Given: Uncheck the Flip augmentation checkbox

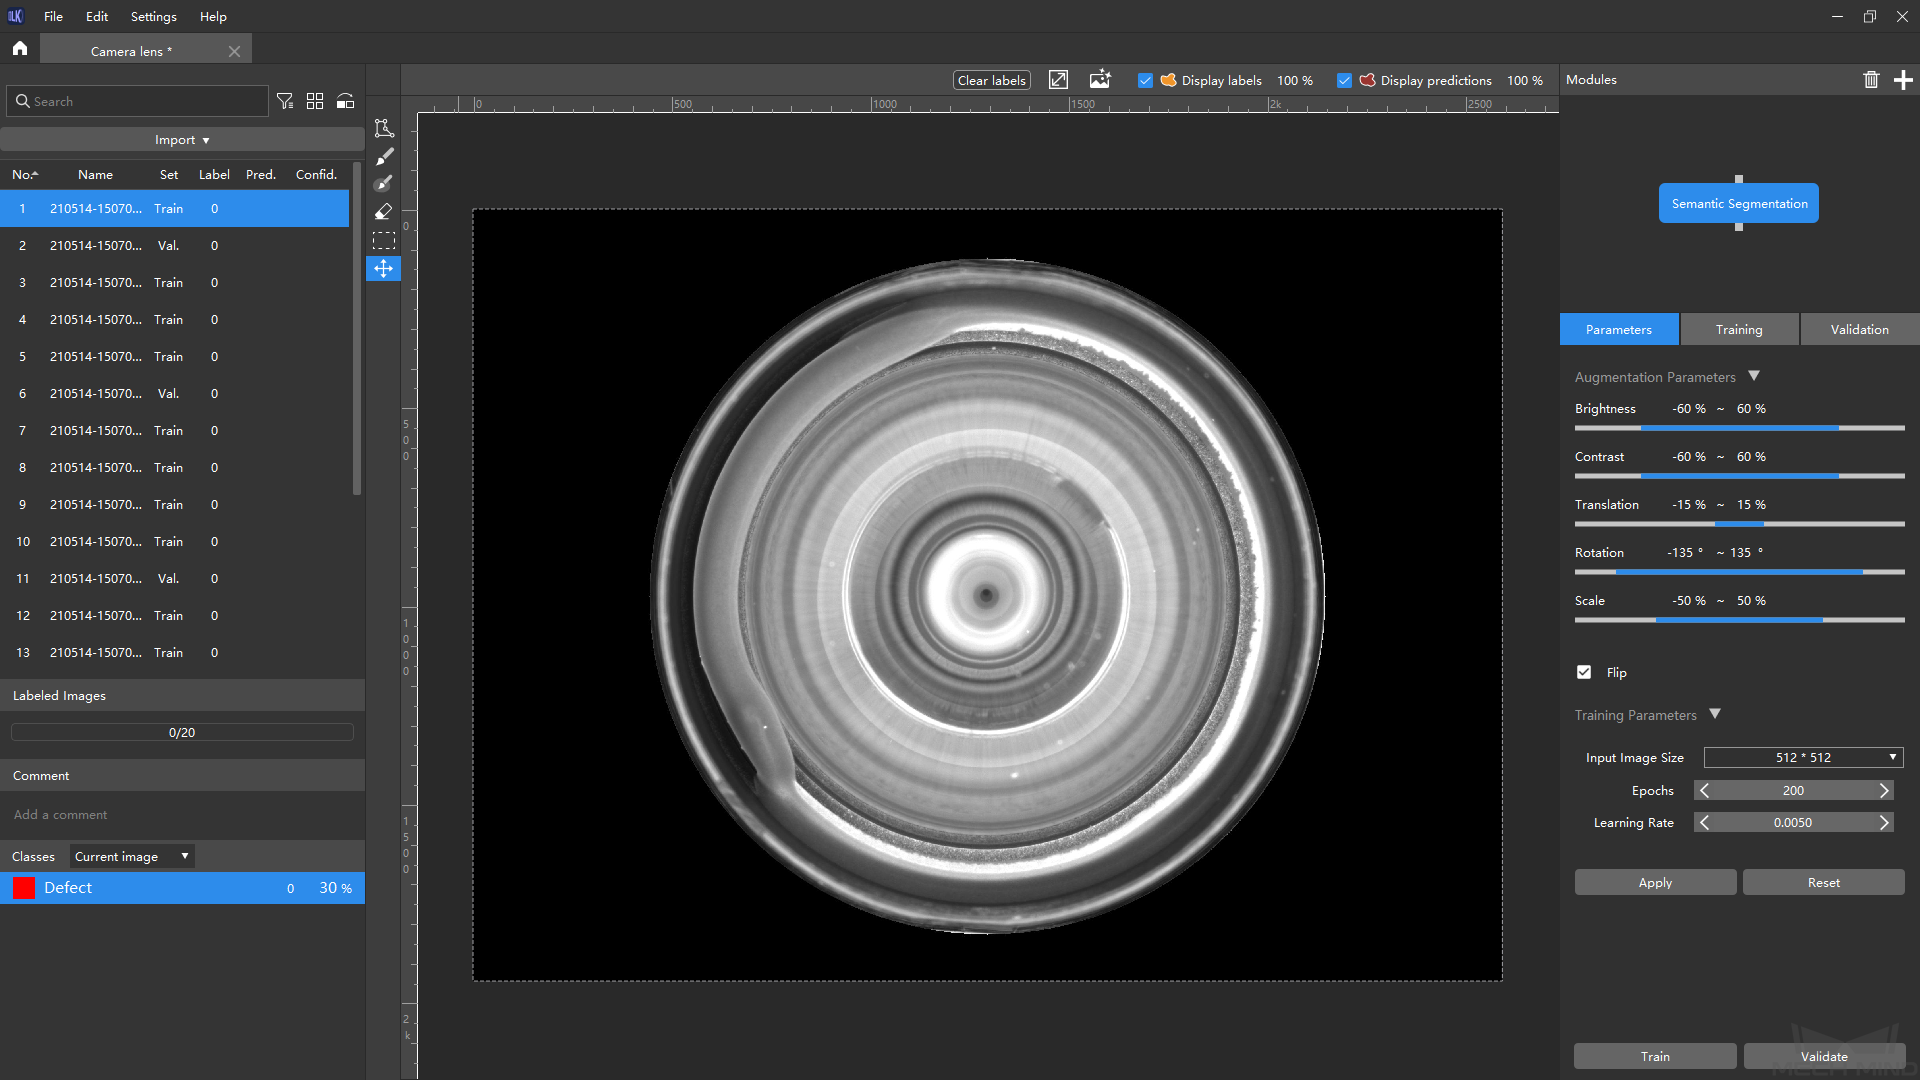Looking at the screenshot, I should pyautogui.click(x=1584, y=672).
